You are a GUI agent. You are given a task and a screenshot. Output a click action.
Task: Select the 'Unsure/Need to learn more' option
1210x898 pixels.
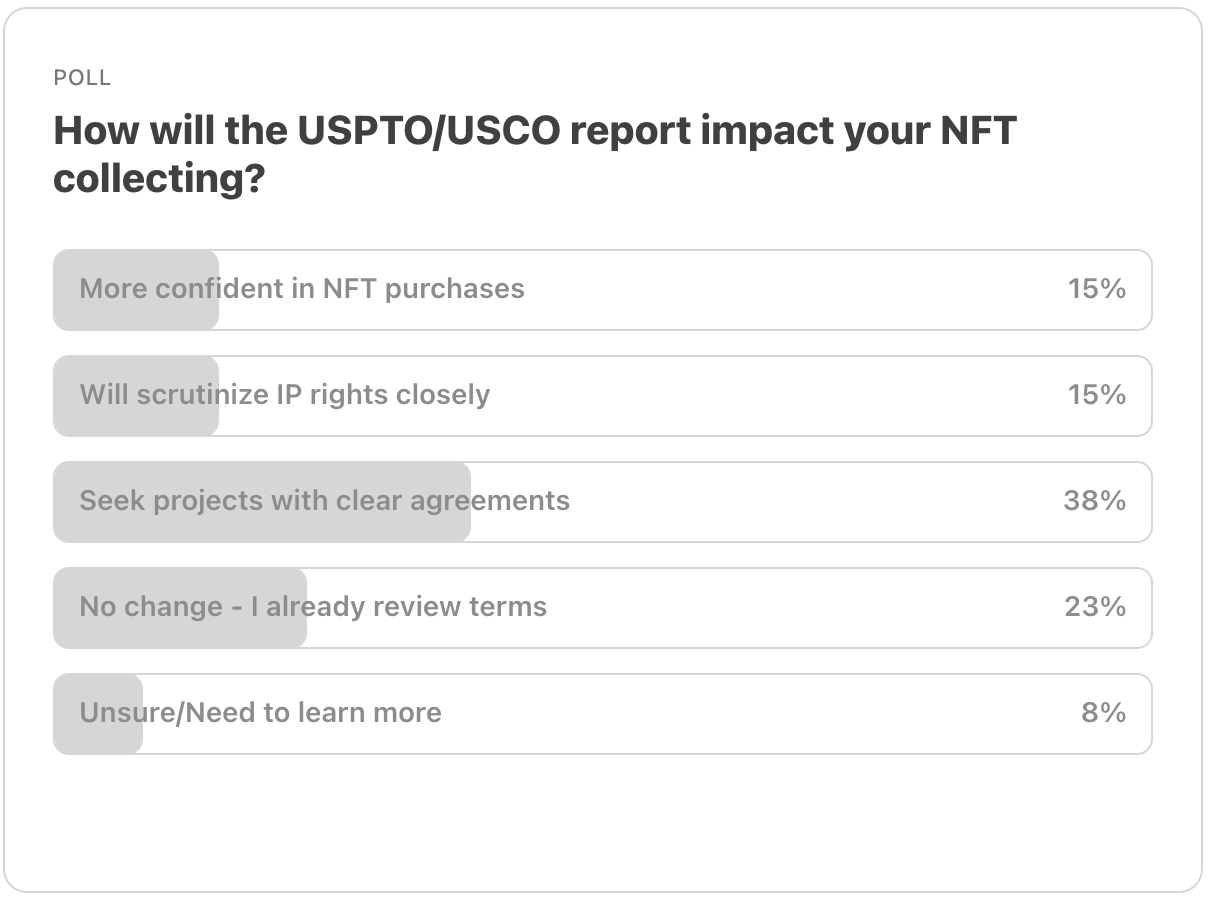click(x=602, y=714)
